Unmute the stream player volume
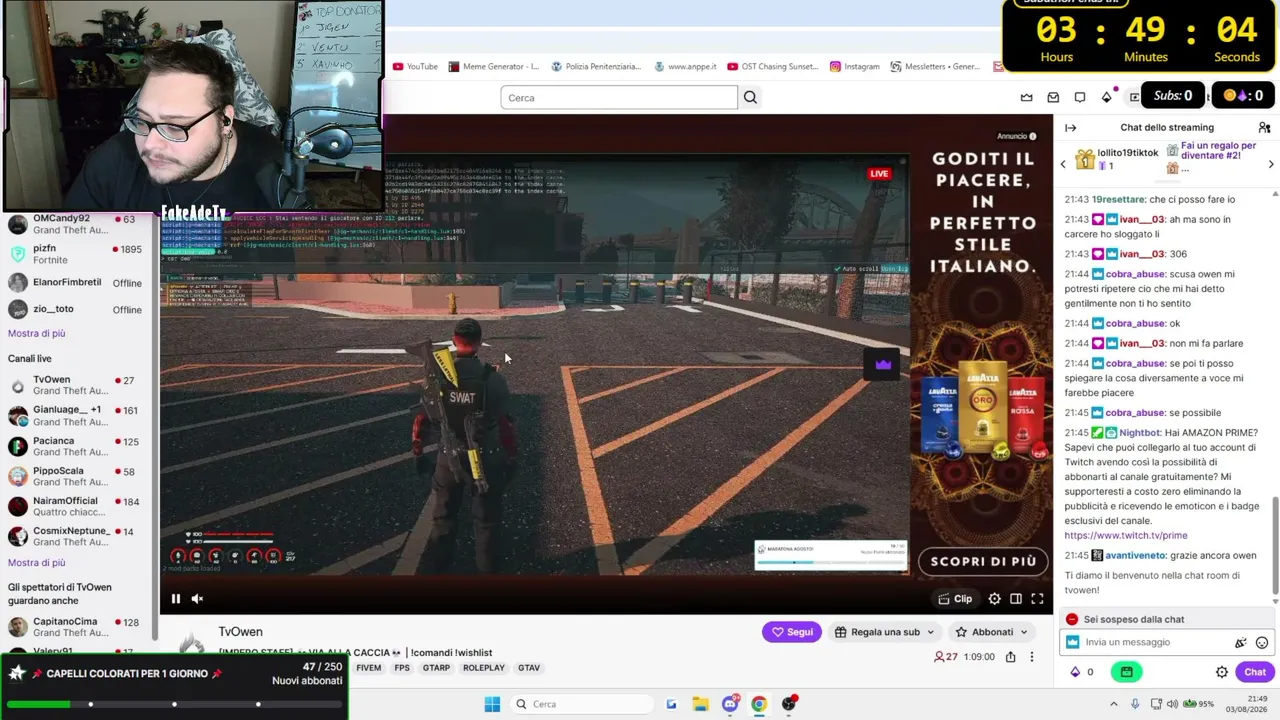Screen dimensions: 1280x720 pos(197,599)
